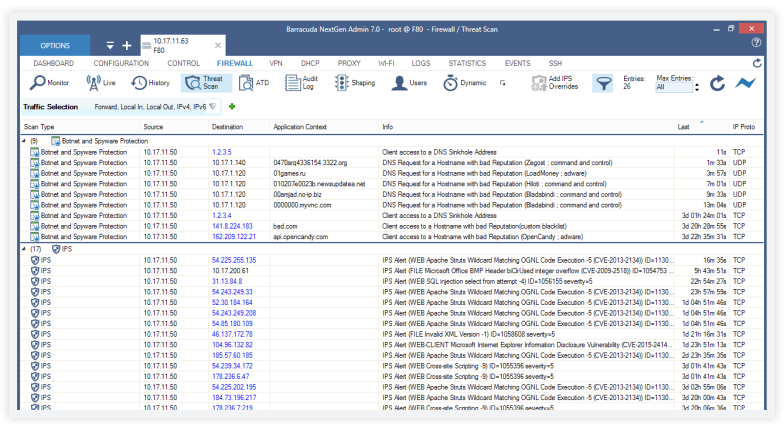Click destination link 46.137.172.78
The image size is (784, 424).
point(232,334)
